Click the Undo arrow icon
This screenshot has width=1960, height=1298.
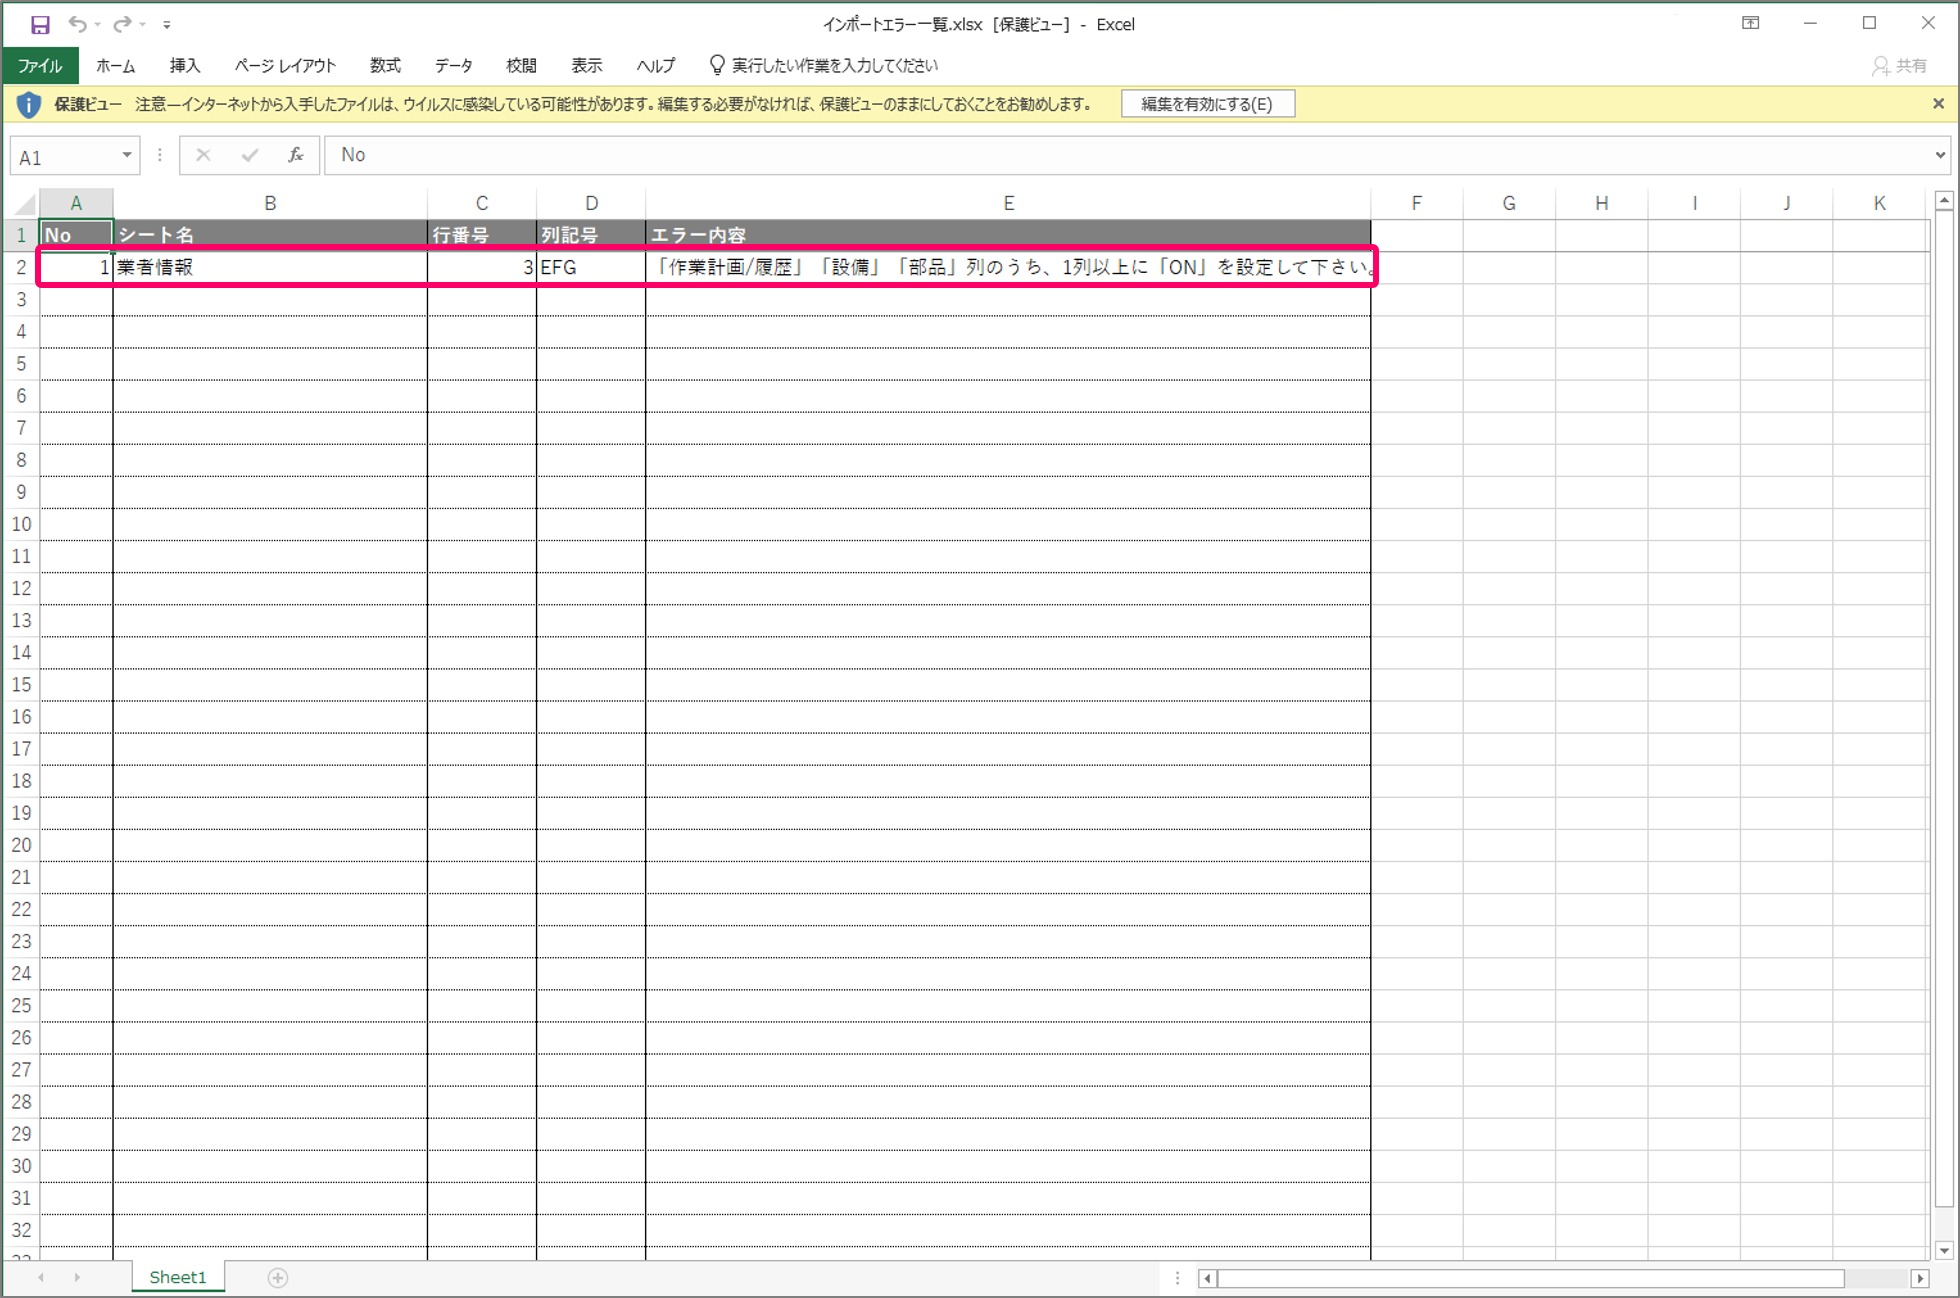click(77, 24)
